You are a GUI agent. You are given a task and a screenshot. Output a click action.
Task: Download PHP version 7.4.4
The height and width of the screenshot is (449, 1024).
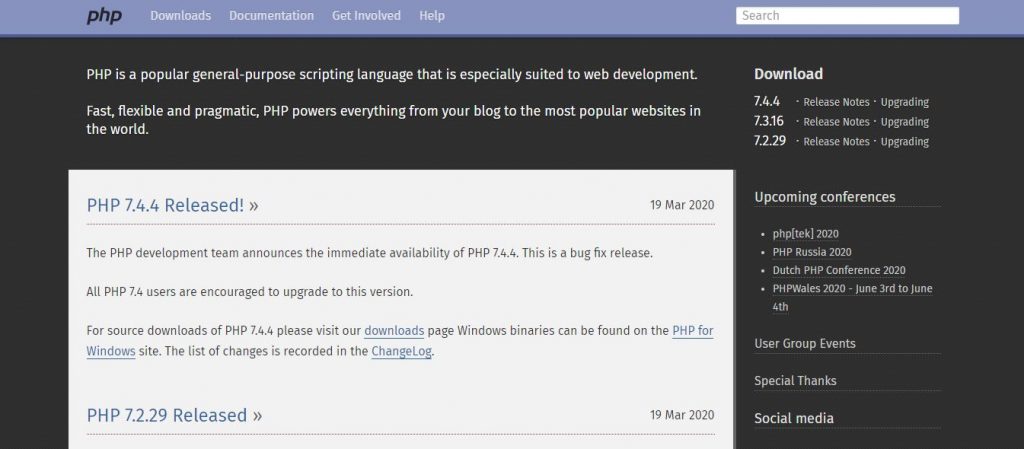pos(767,102)
